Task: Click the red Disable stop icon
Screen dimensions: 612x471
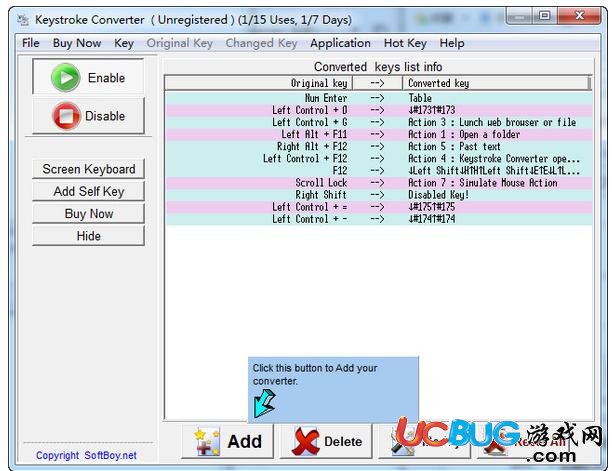Action: point(66,116)
